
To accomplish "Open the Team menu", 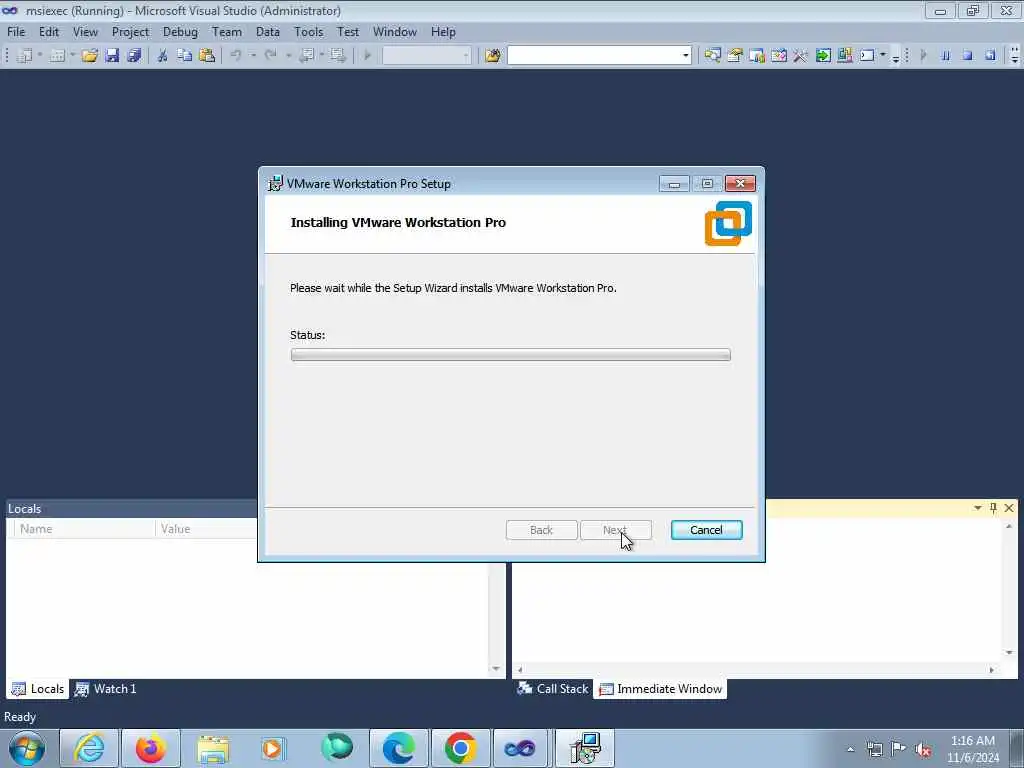I will tap(227, 32).
